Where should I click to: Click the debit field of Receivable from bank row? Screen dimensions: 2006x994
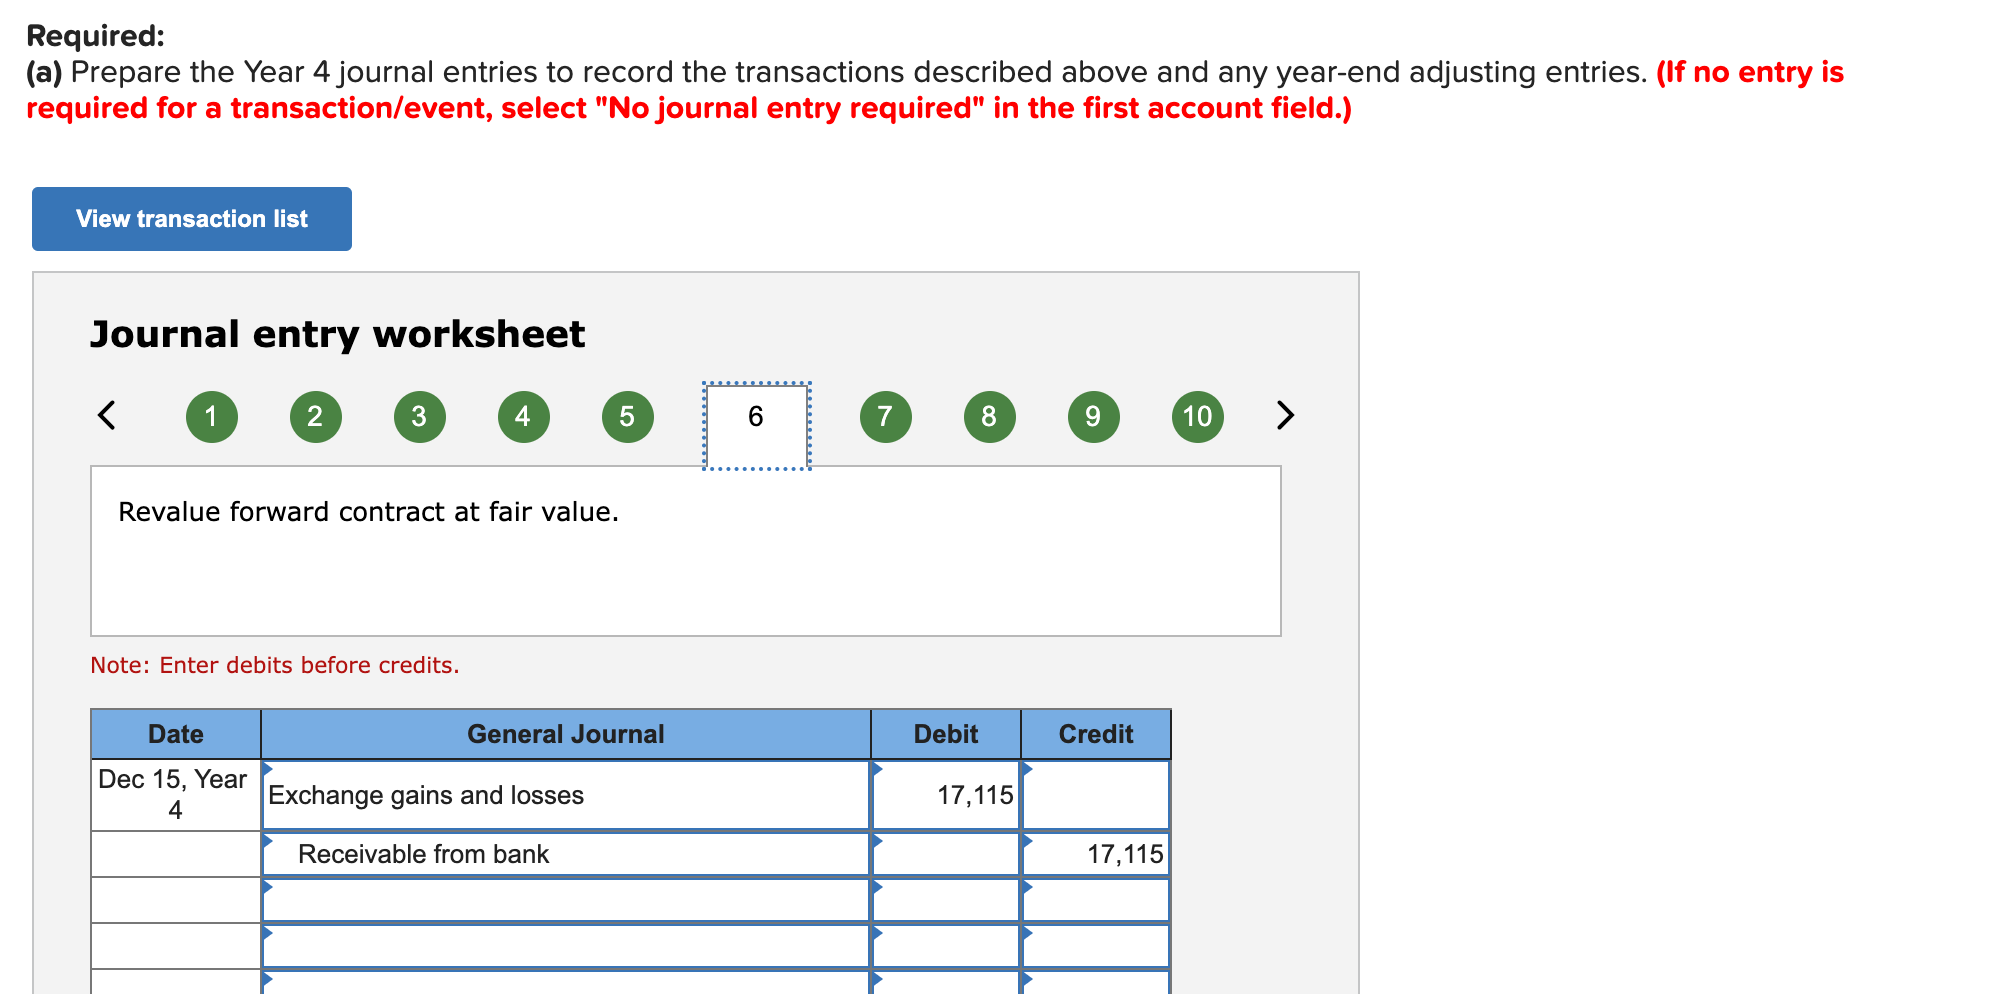(946, 854)
